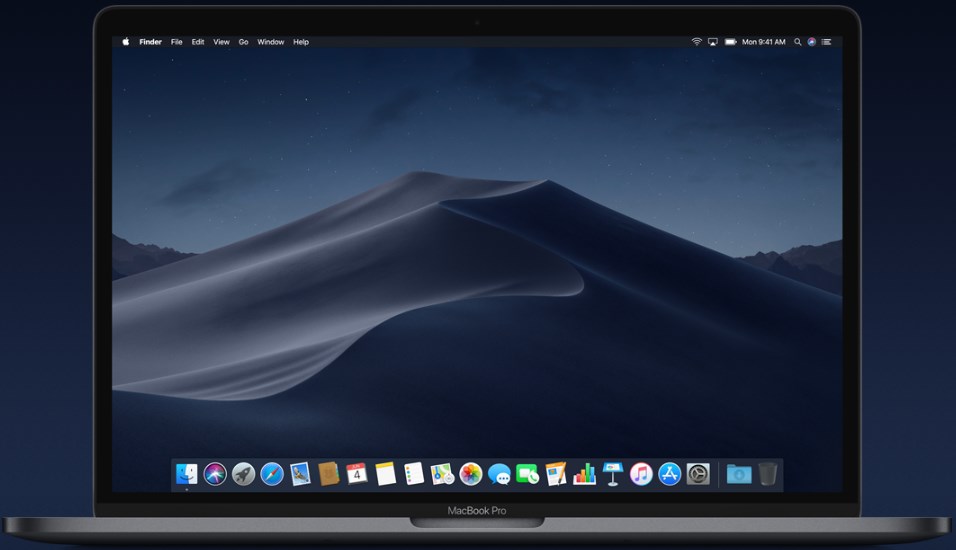Open the Apple menu
Viewport: 956px width, 550px height.
[x=126, y=41]
